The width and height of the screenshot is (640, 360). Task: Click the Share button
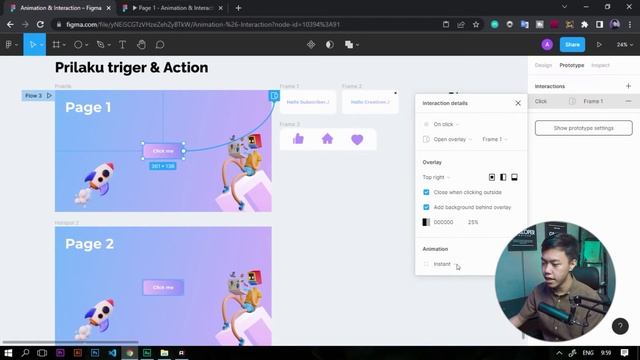coord(572,44)
